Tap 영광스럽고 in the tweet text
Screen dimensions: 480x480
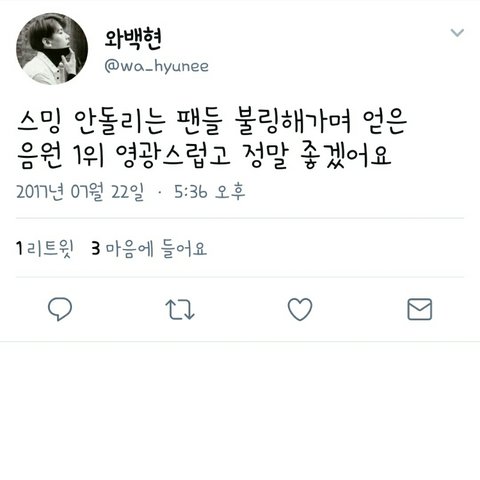tap(173, 156)
